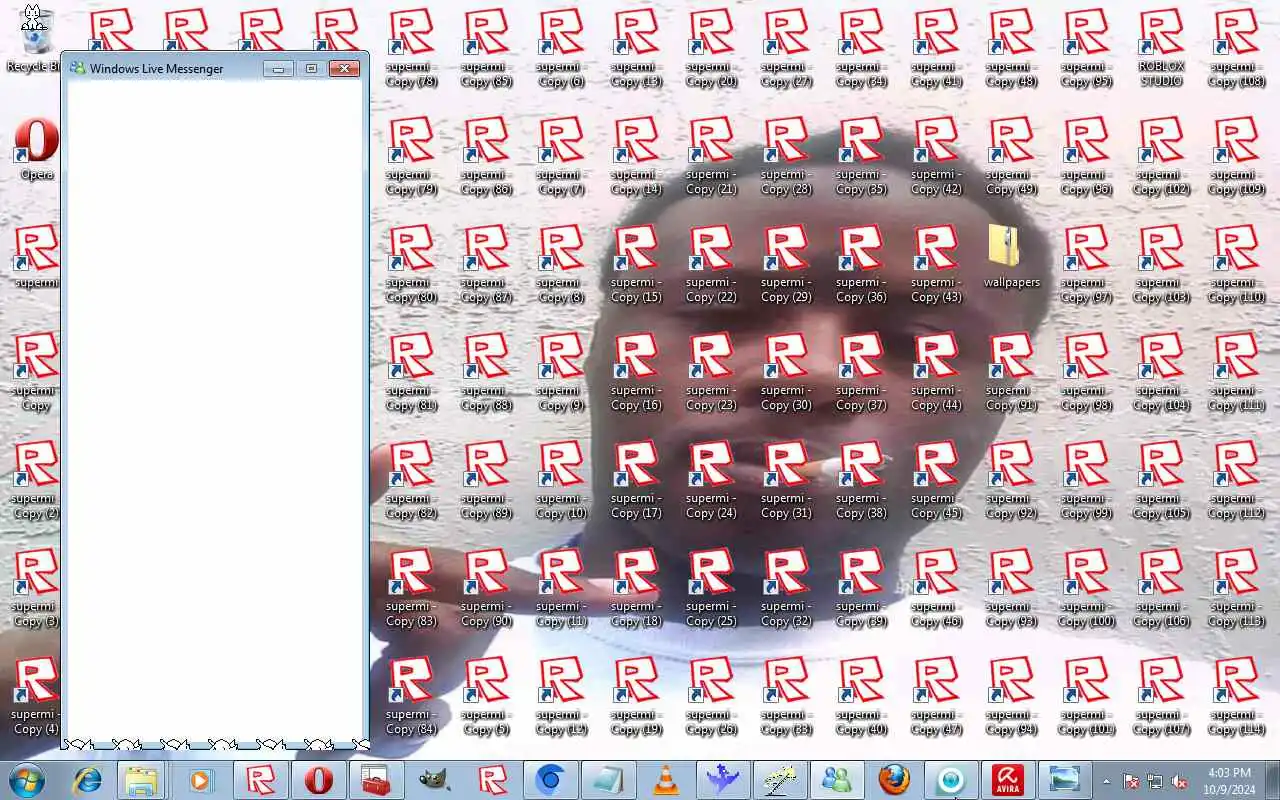Image resolution: width=1280 pixels, height=800 pixels.
Task: Launch Firefox from the taskbar
Action: click(x=895, y=780)
